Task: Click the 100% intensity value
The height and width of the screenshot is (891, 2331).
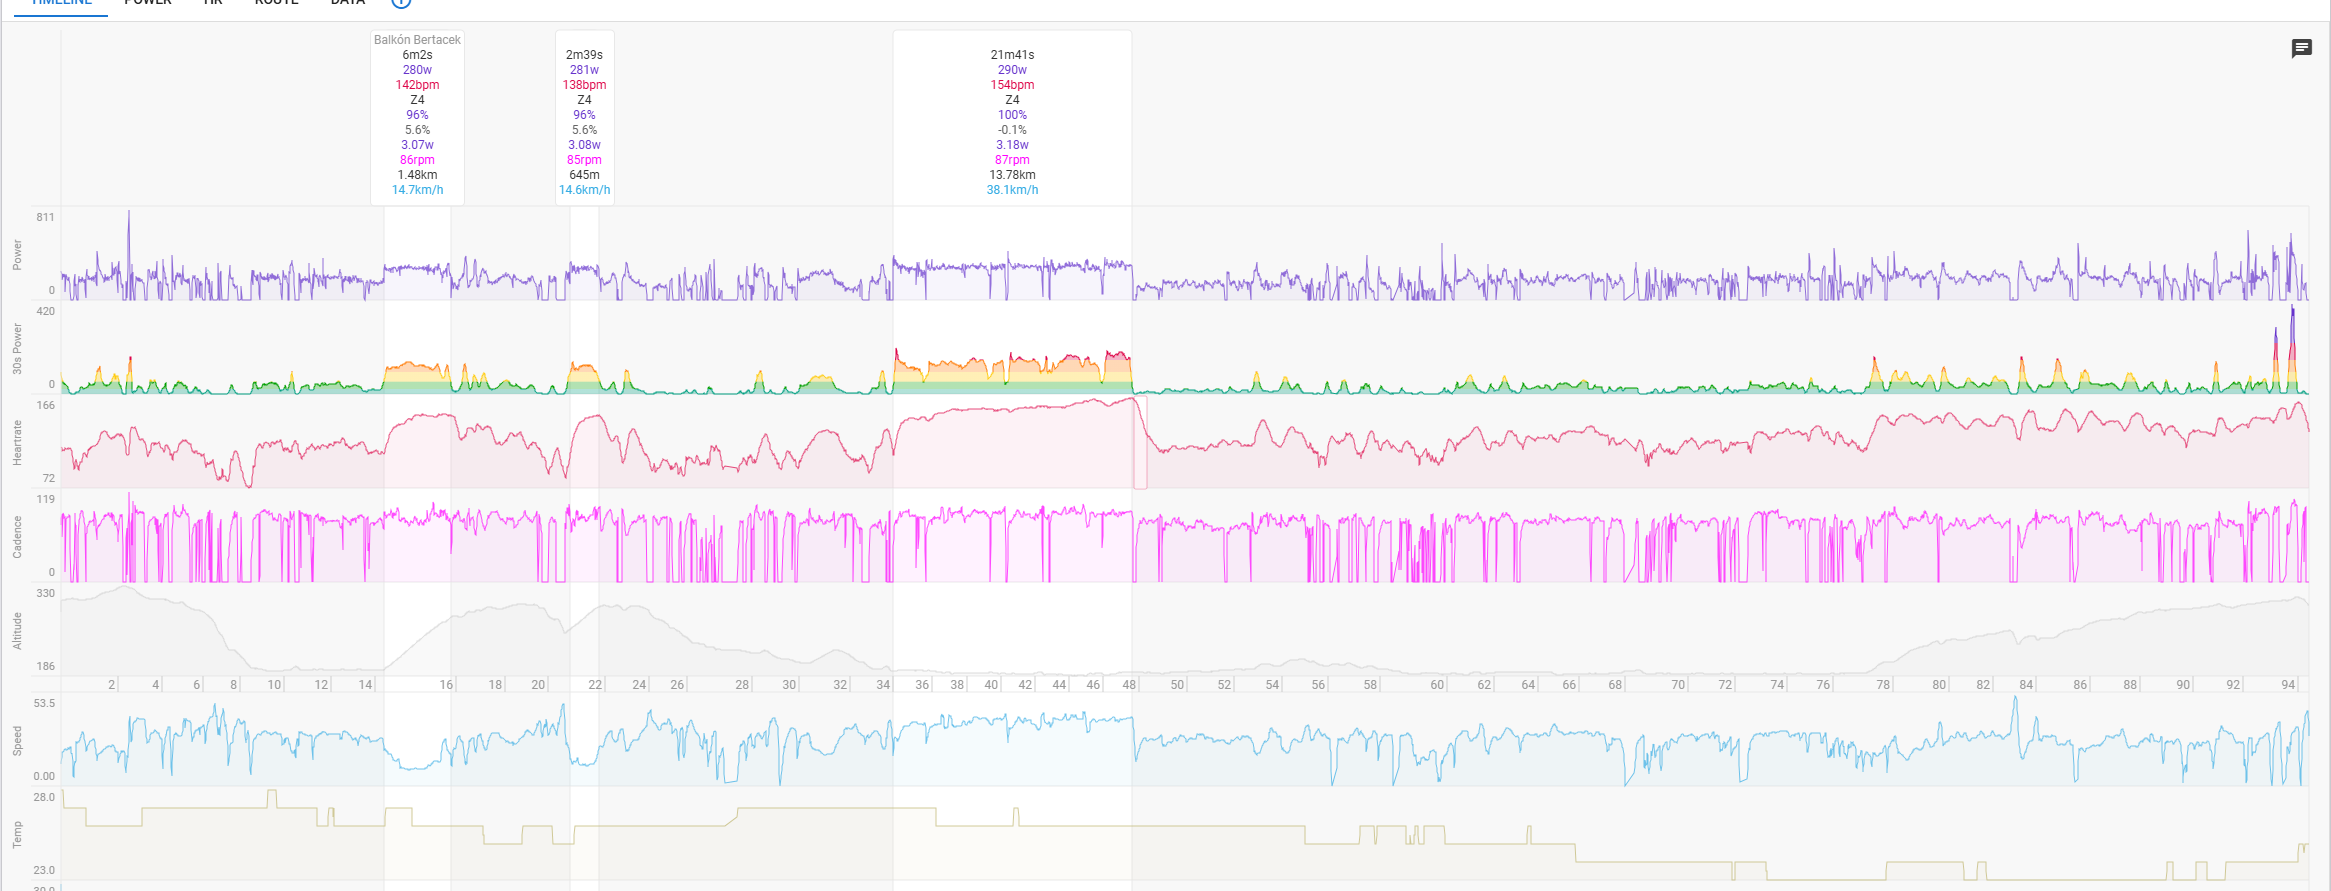Action: click(1012, 115)
